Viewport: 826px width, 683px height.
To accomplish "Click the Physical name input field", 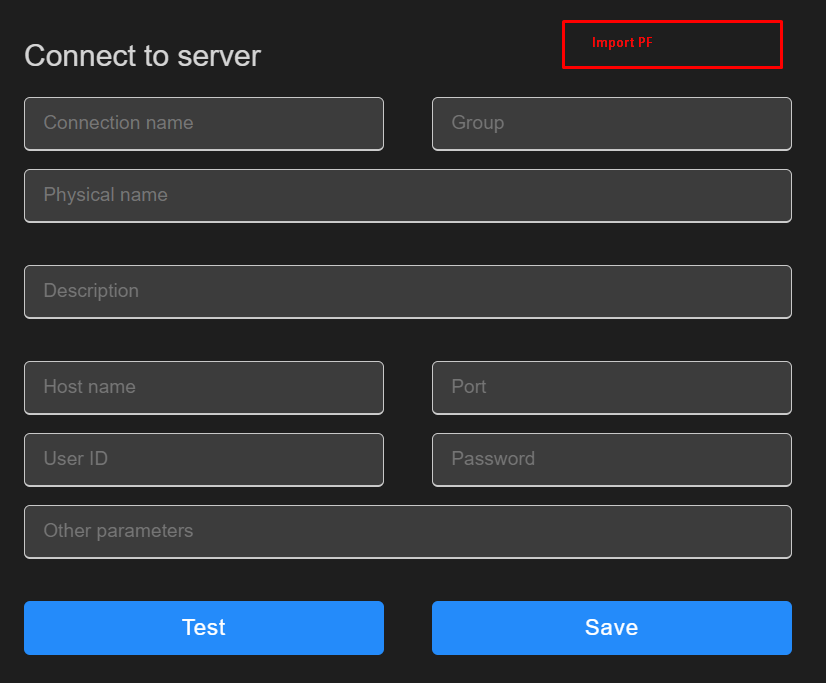I will [407, 196].
